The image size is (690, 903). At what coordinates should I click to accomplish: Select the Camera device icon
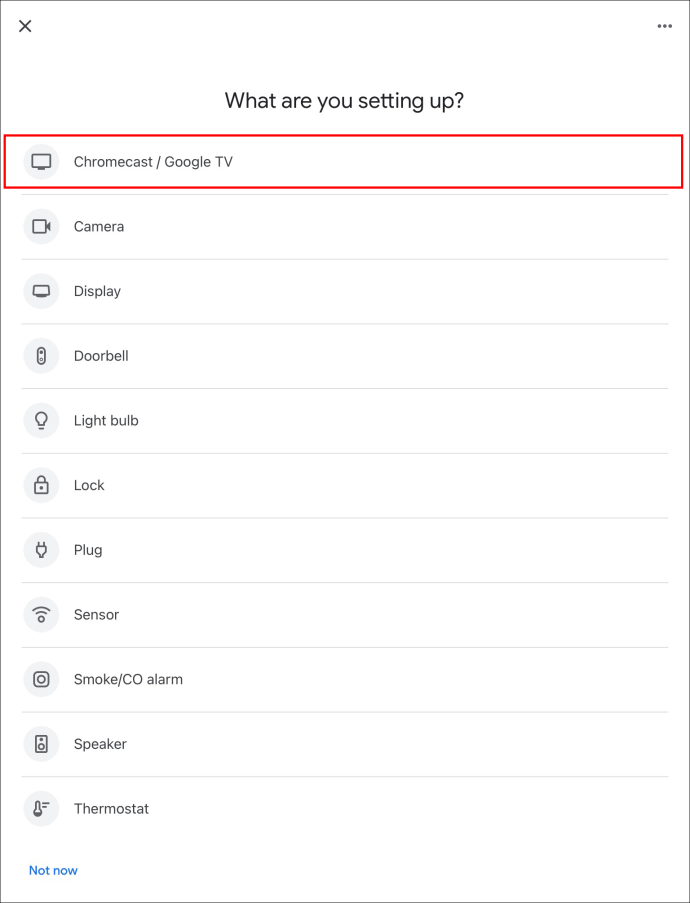(41, 227)
